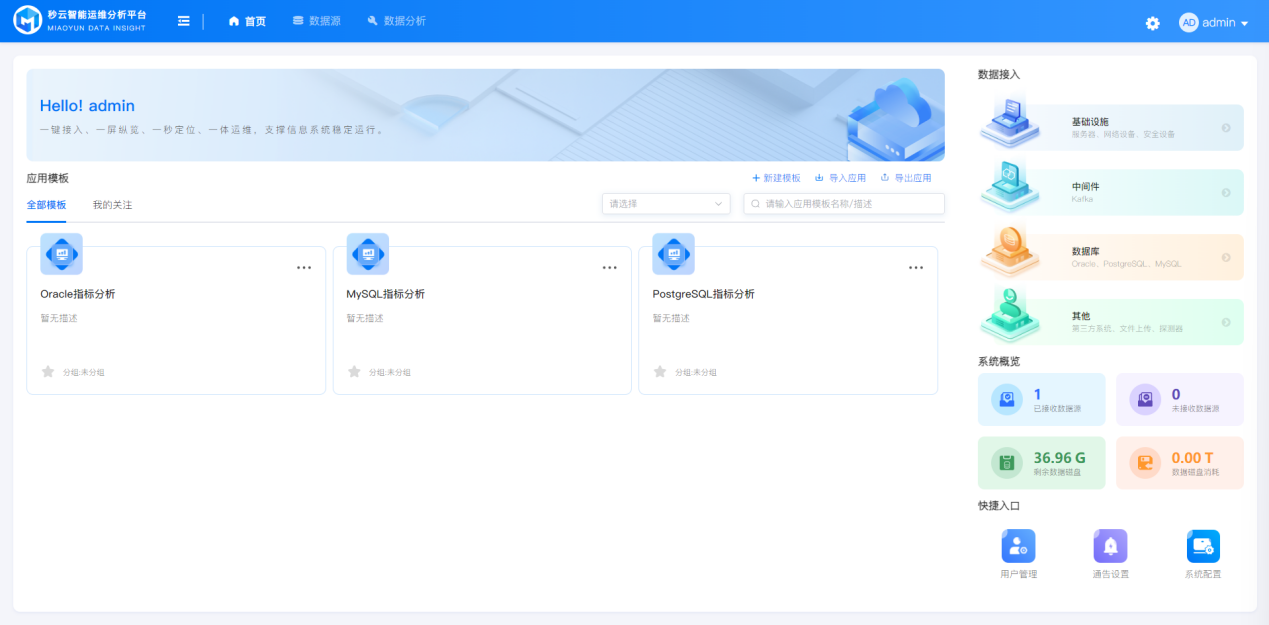
Task: Click the search magnifier icon
Action: [756, 203]
